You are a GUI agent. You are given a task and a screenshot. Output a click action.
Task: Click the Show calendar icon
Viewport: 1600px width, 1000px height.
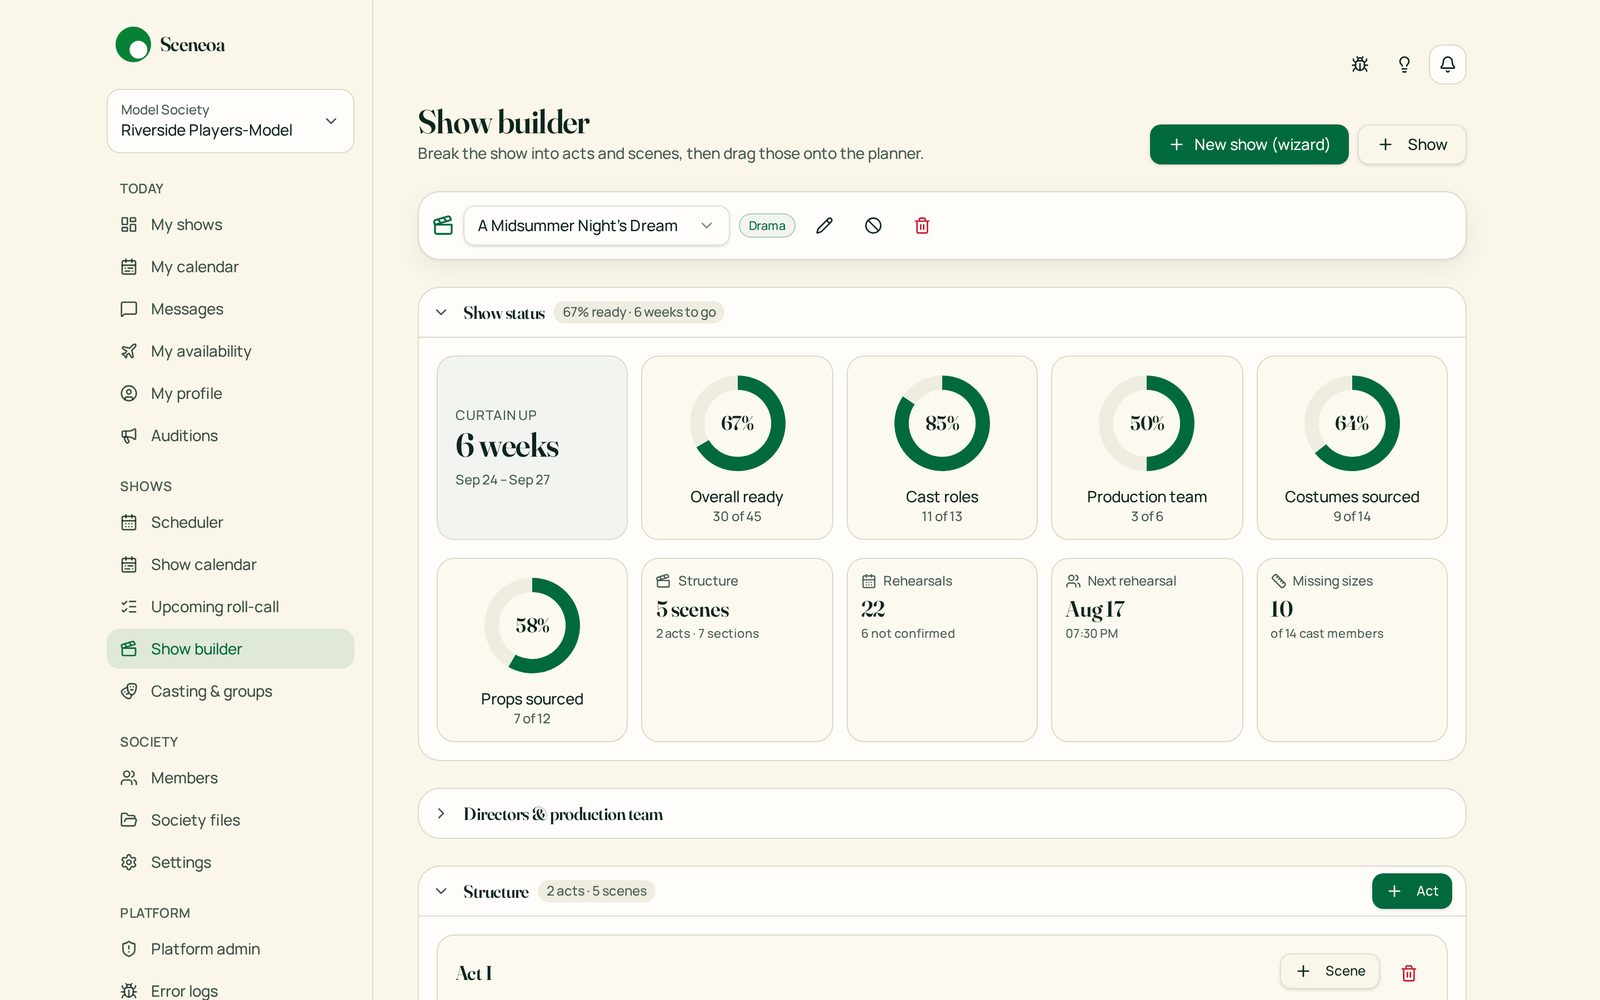129,565
